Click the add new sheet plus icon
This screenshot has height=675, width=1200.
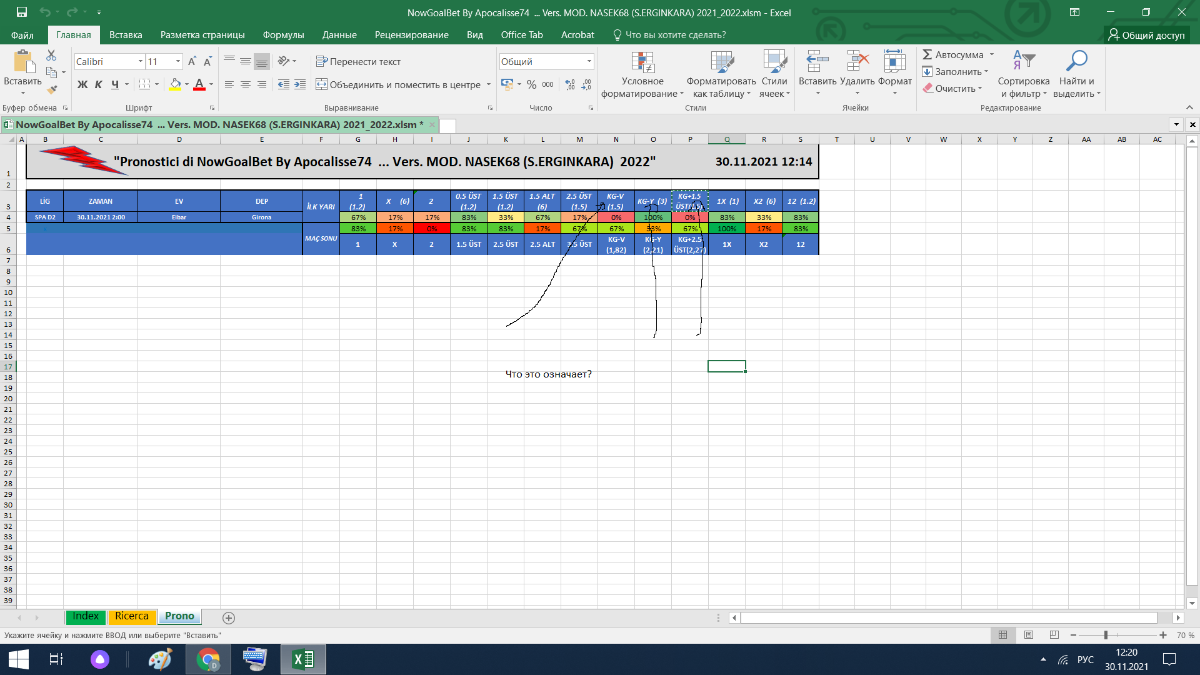228,618
